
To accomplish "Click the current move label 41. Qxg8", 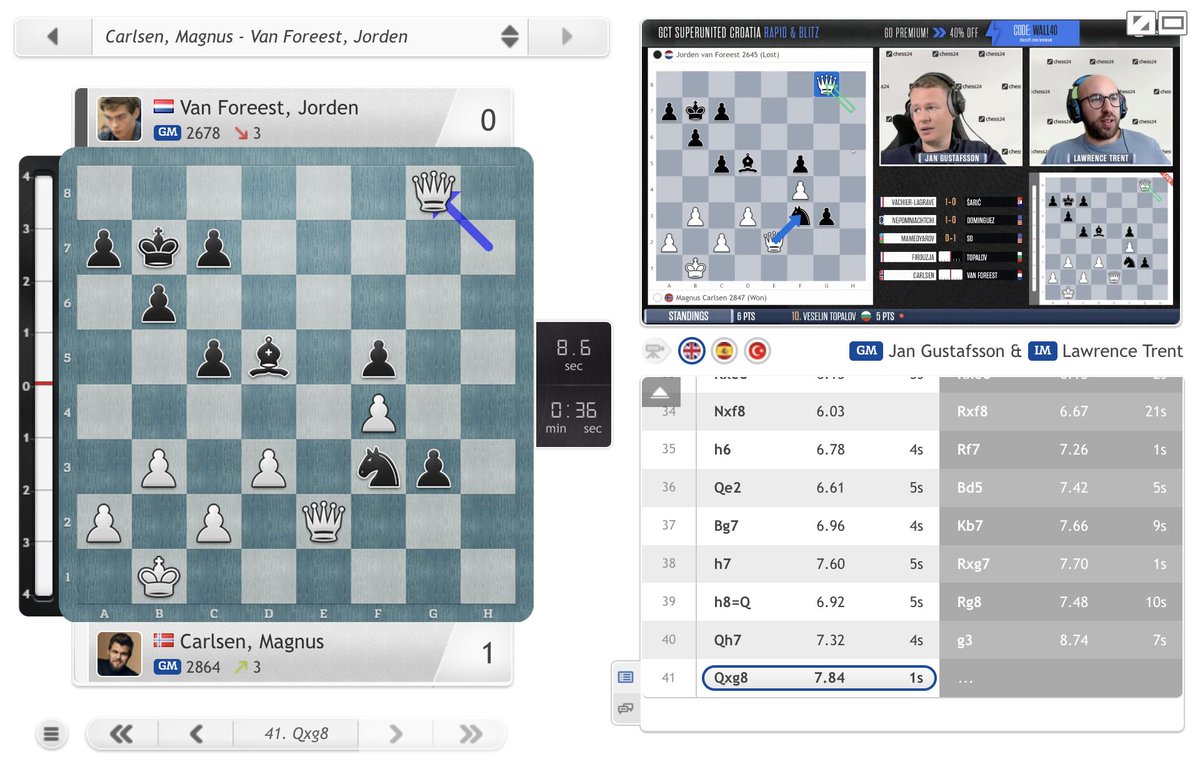I will pos(297,734).
